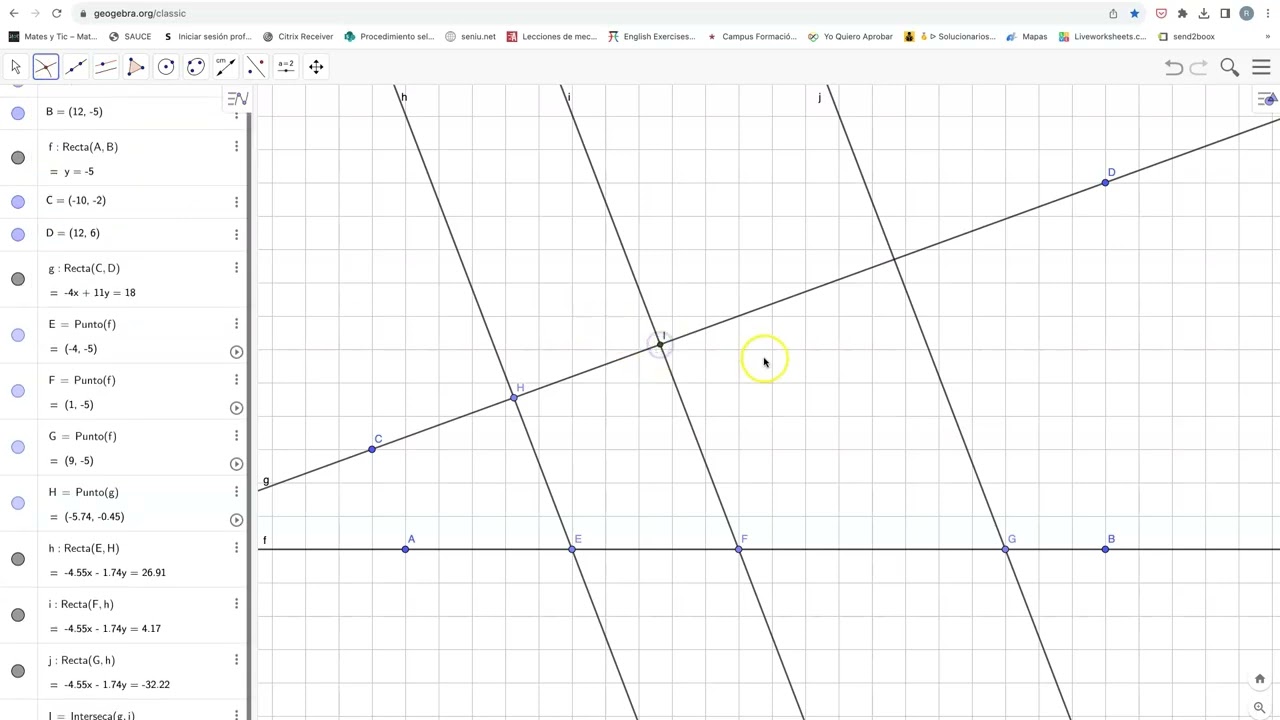Play animation for point H
Image resolution: width=1280 pixels, height=720 pixels.
point(236,520)
